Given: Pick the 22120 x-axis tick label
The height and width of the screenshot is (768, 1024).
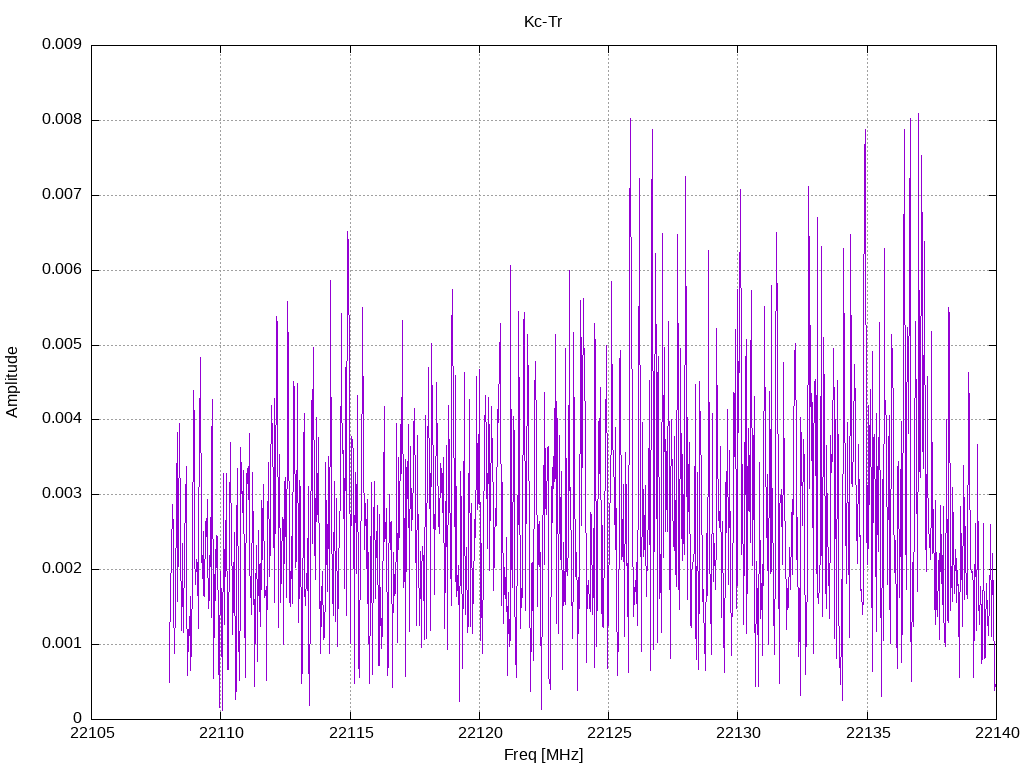Looking at the screenshot, I should pos(479,734).
